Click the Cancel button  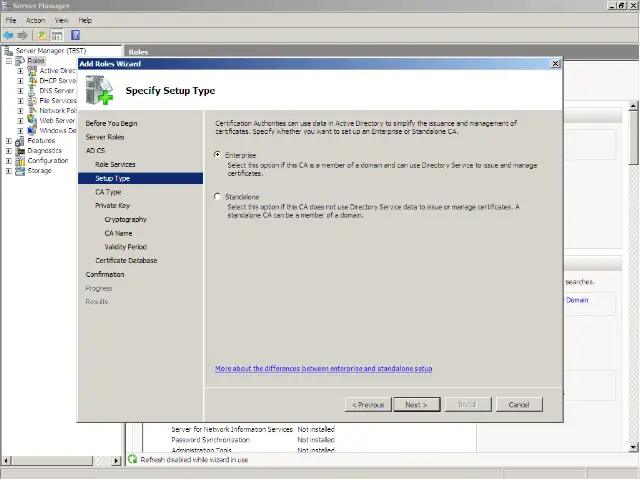tap(519, 404)
